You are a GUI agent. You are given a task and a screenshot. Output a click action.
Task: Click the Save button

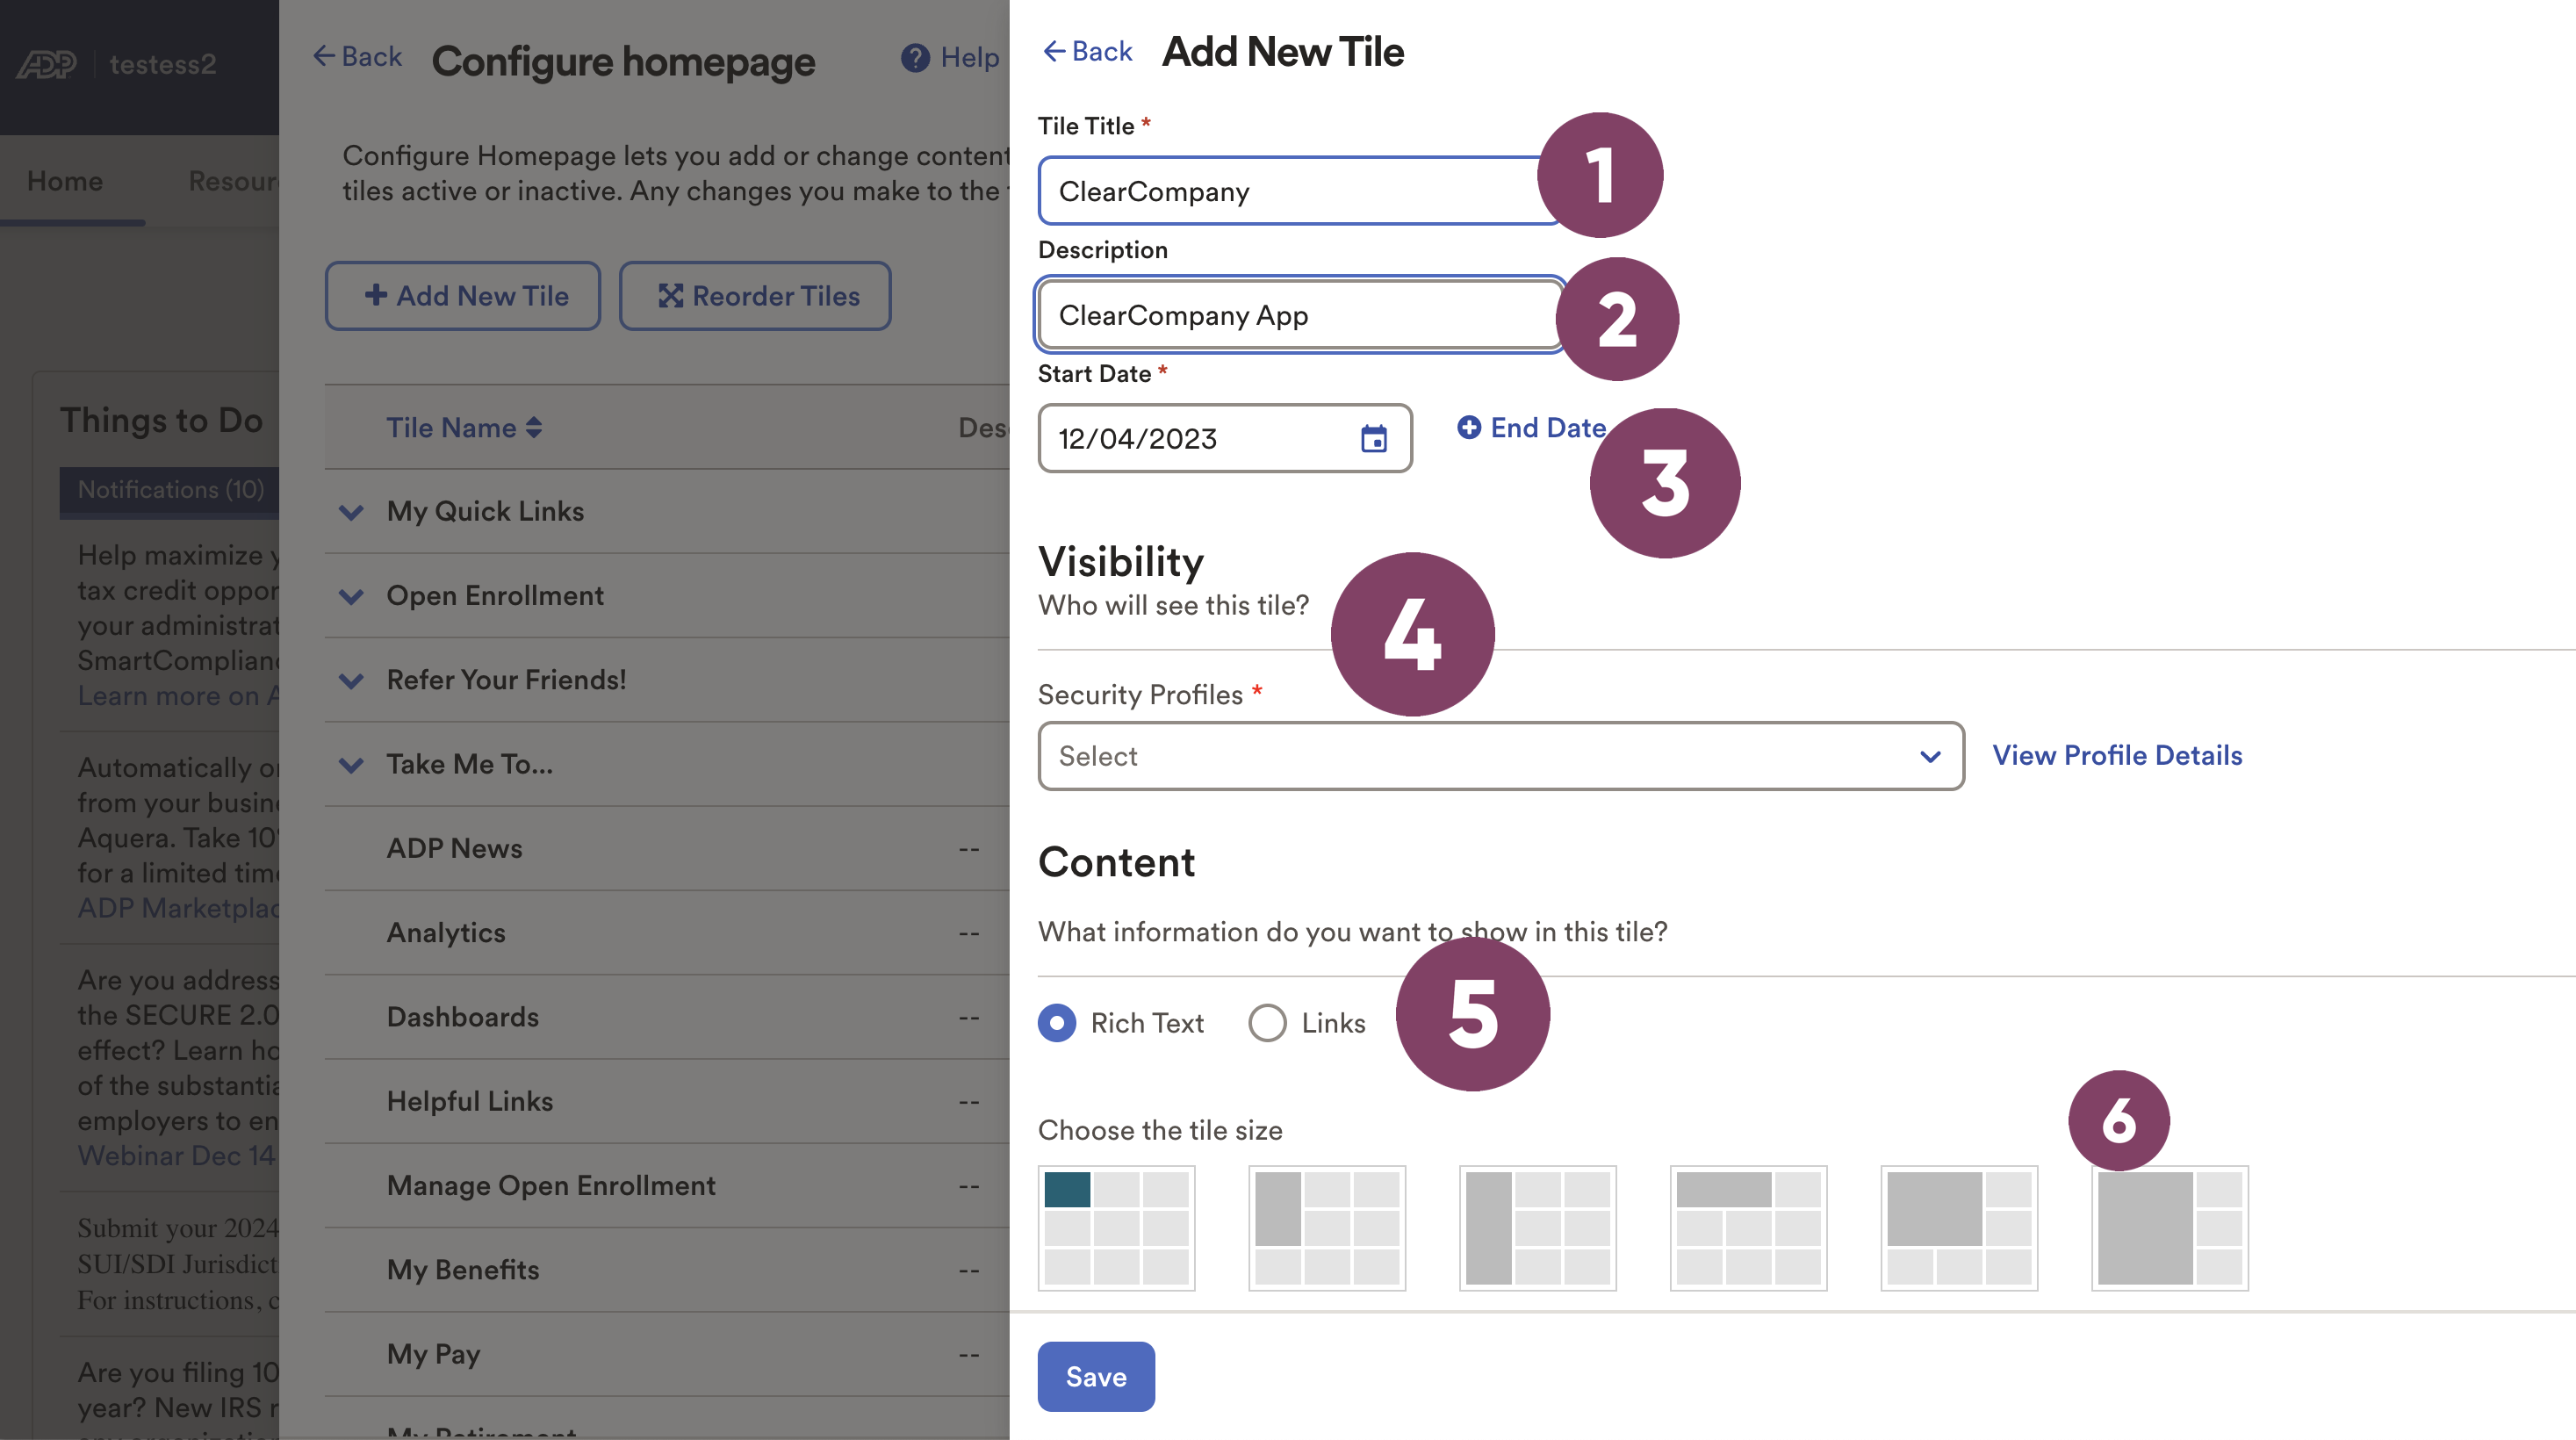(x=1096, y=1377)
